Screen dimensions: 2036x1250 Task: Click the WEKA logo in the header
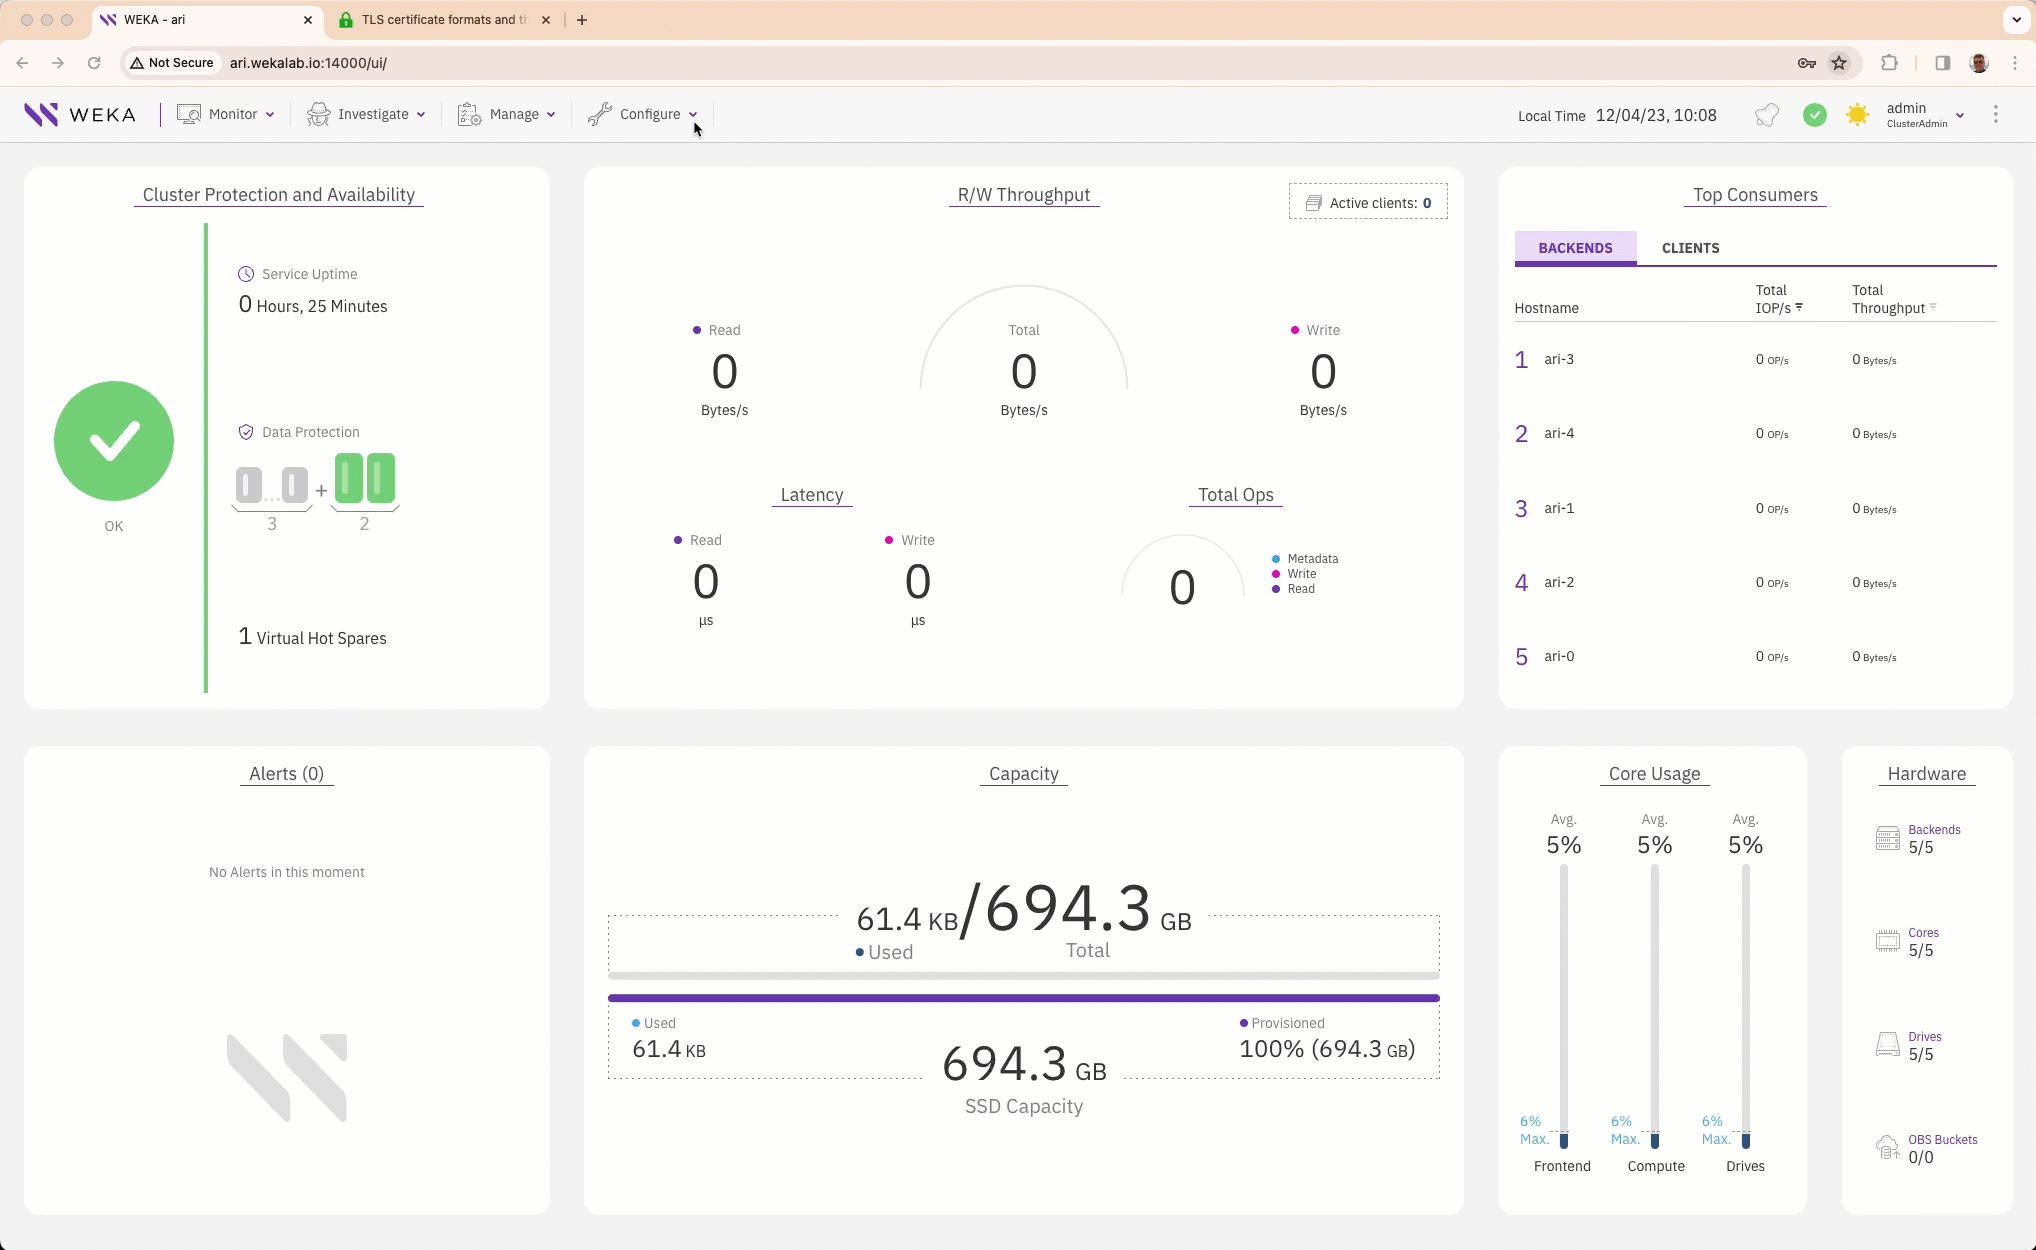tap(80, 114)
